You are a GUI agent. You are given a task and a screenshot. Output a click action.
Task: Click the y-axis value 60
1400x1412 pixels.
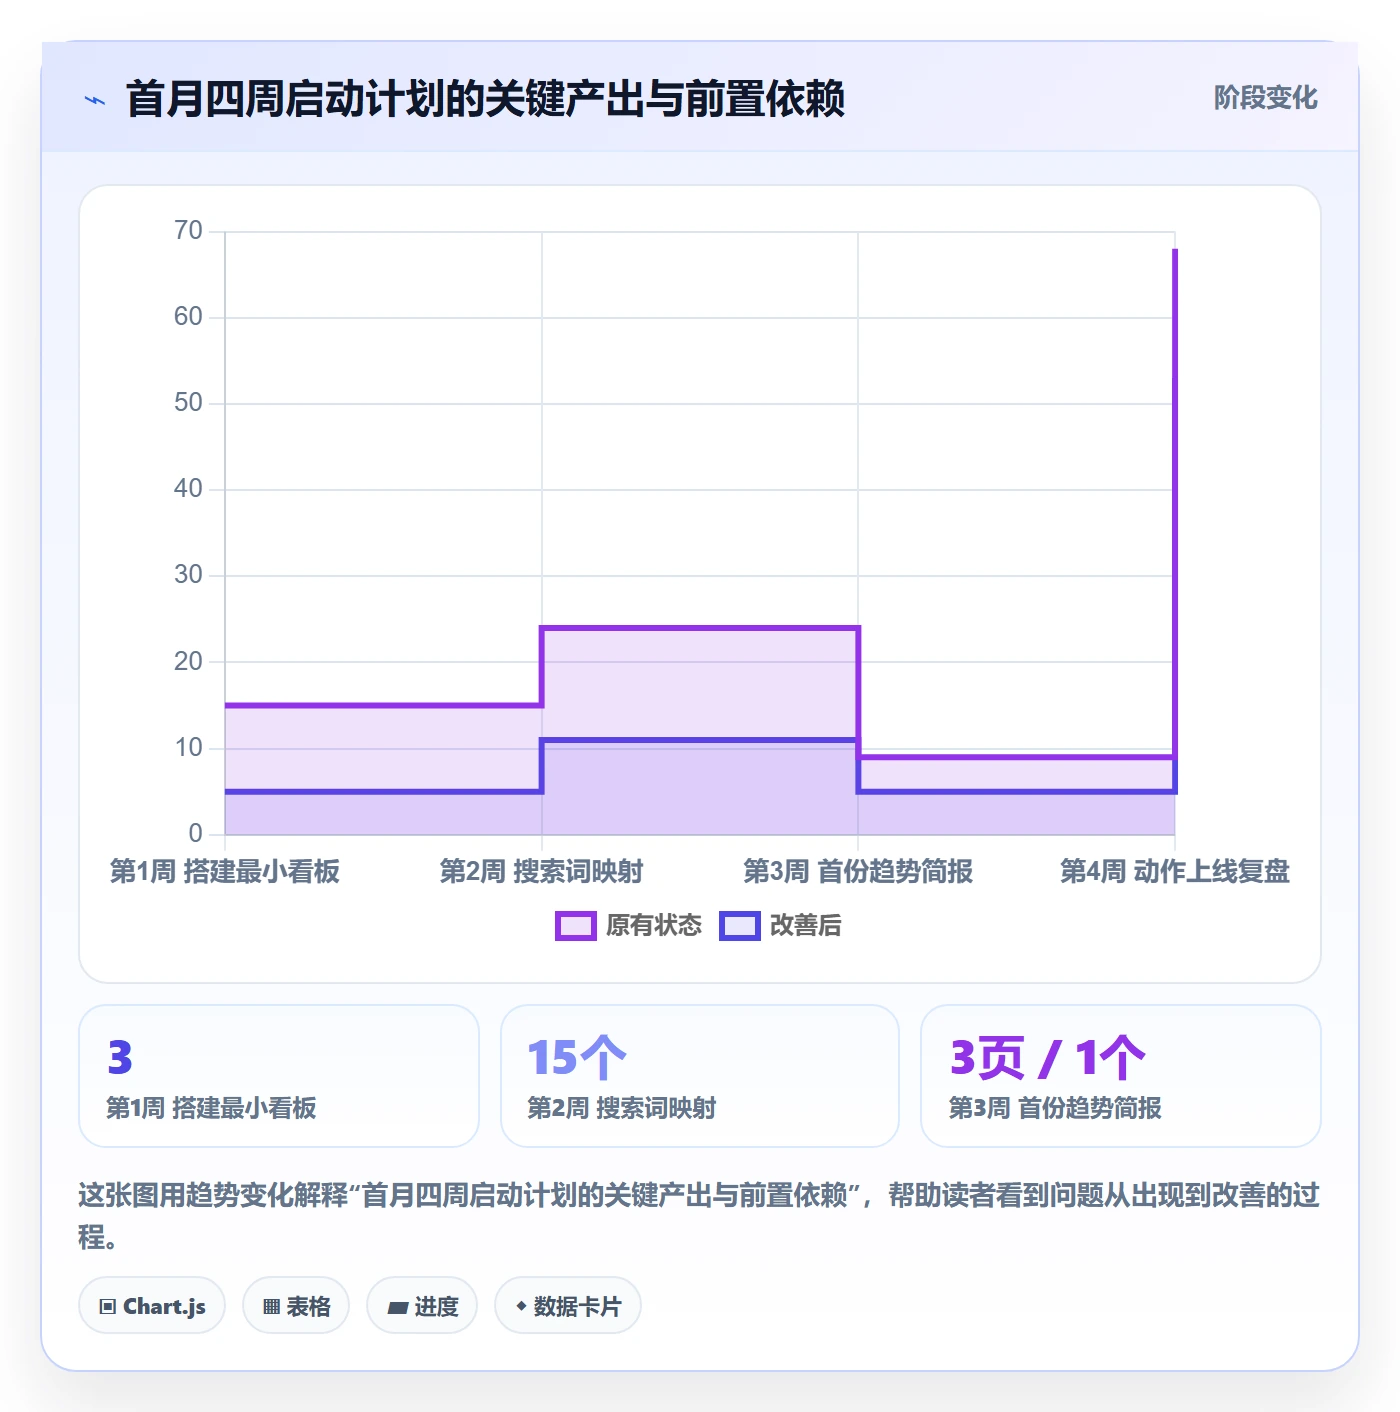(188, 317)
